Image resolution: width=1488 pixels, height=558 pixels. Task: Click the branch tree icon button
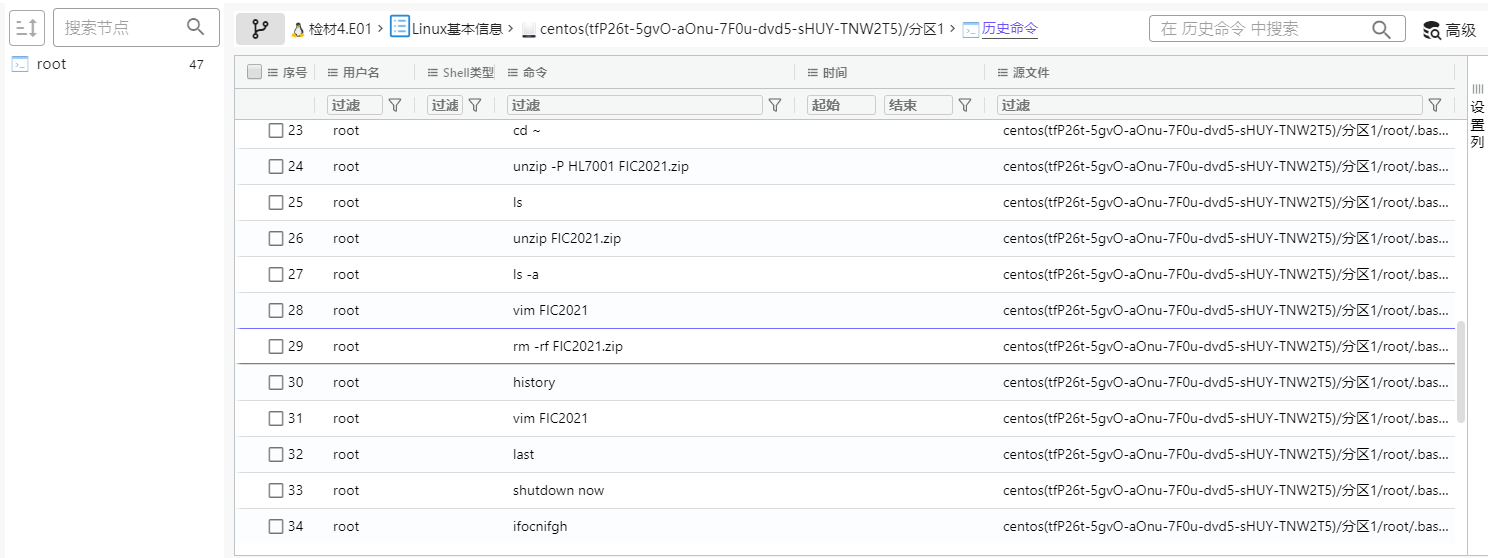tap(260, 30)
